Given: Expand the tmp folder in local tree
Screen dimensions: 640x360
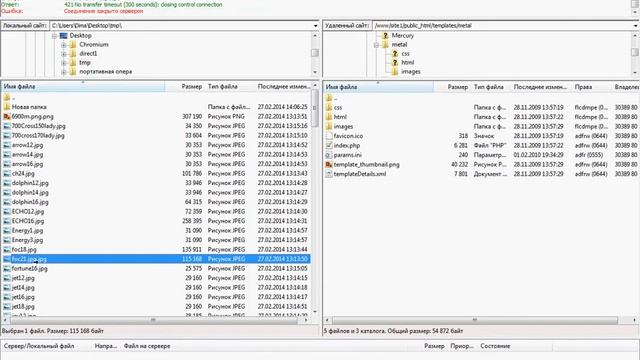Looking at the screenshot, I should 64,63.
